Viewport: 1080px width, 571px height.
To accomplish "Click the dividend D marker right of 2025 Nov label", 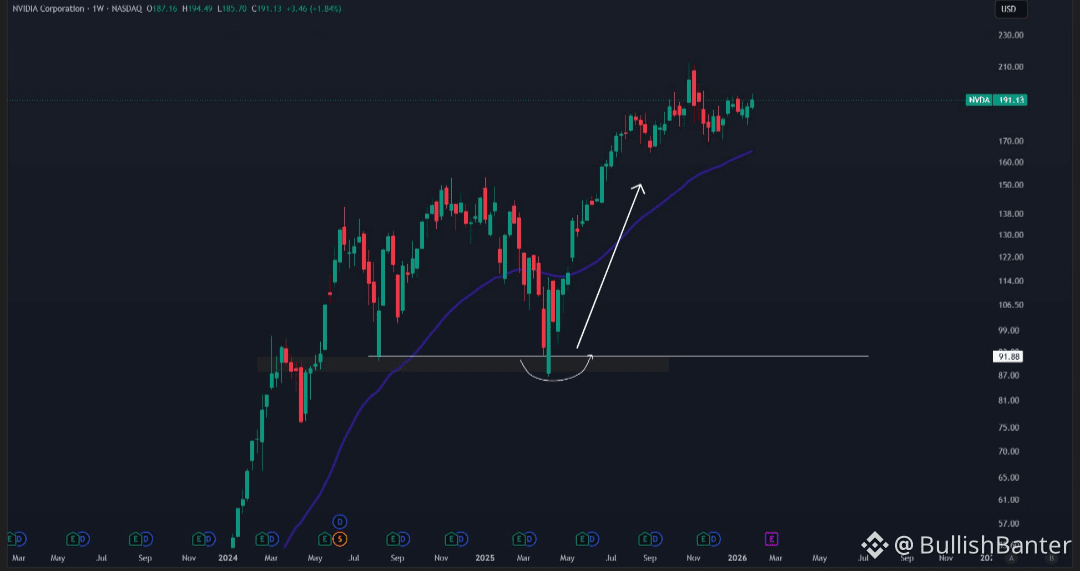I will [714, 539].
